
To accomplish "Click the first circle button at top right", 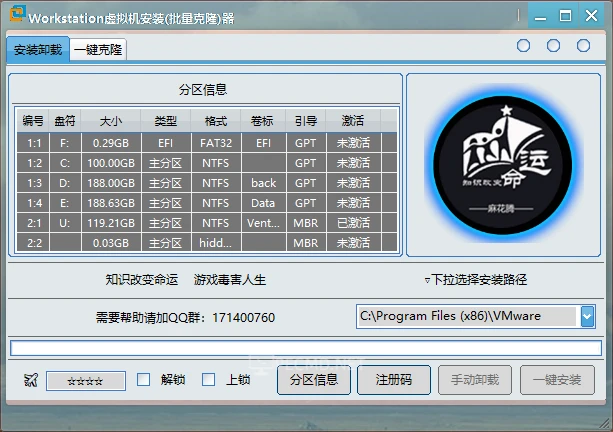I will tap(523, 46).
